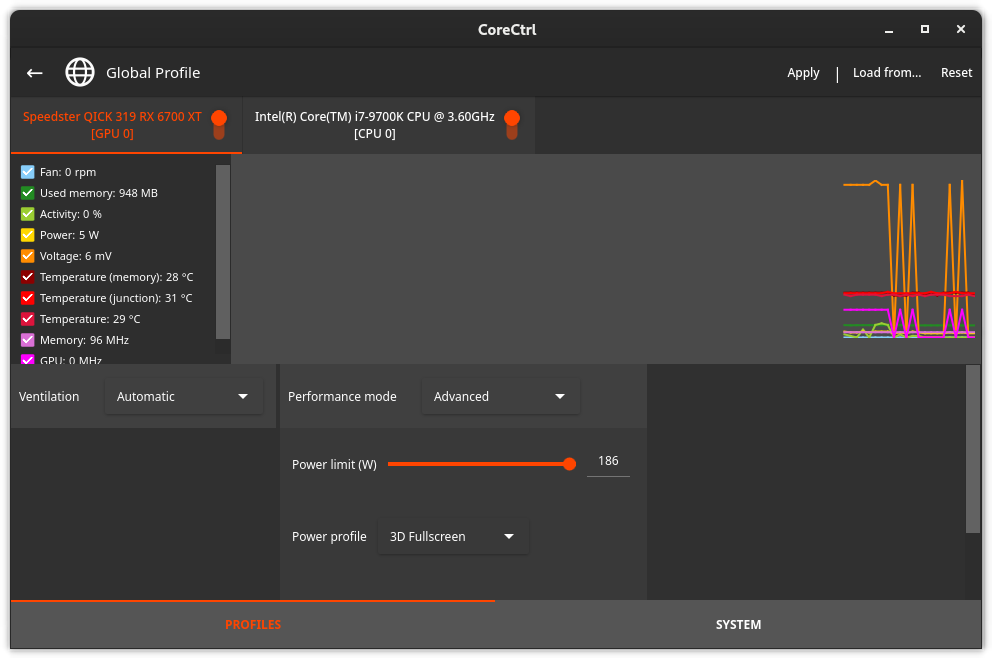
Task: Open the Ventilation Automatic dropdown
Action: point(183,397)
